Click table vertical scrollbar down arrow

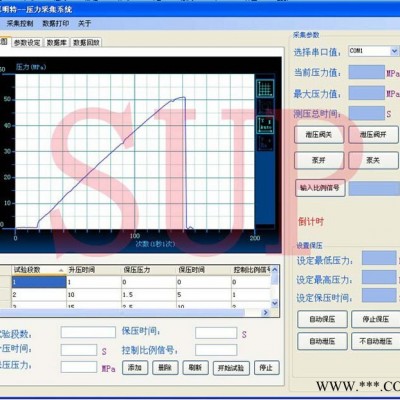(275, 303)
